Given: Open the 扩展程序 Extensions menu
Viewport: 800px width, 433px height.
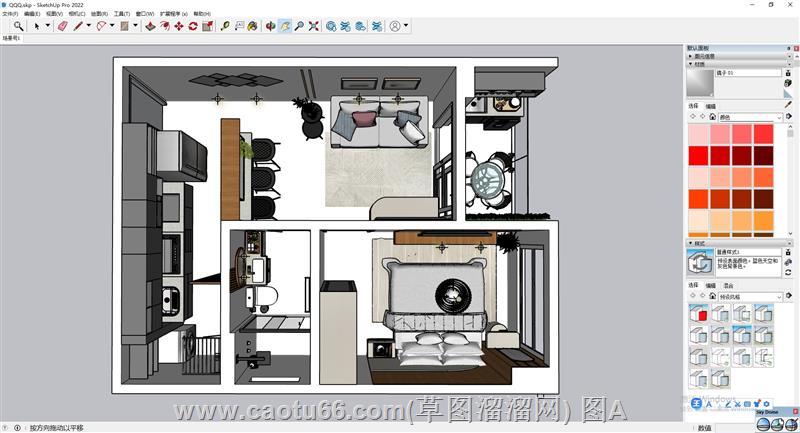Looking at the screenshot, I should 174,14.
